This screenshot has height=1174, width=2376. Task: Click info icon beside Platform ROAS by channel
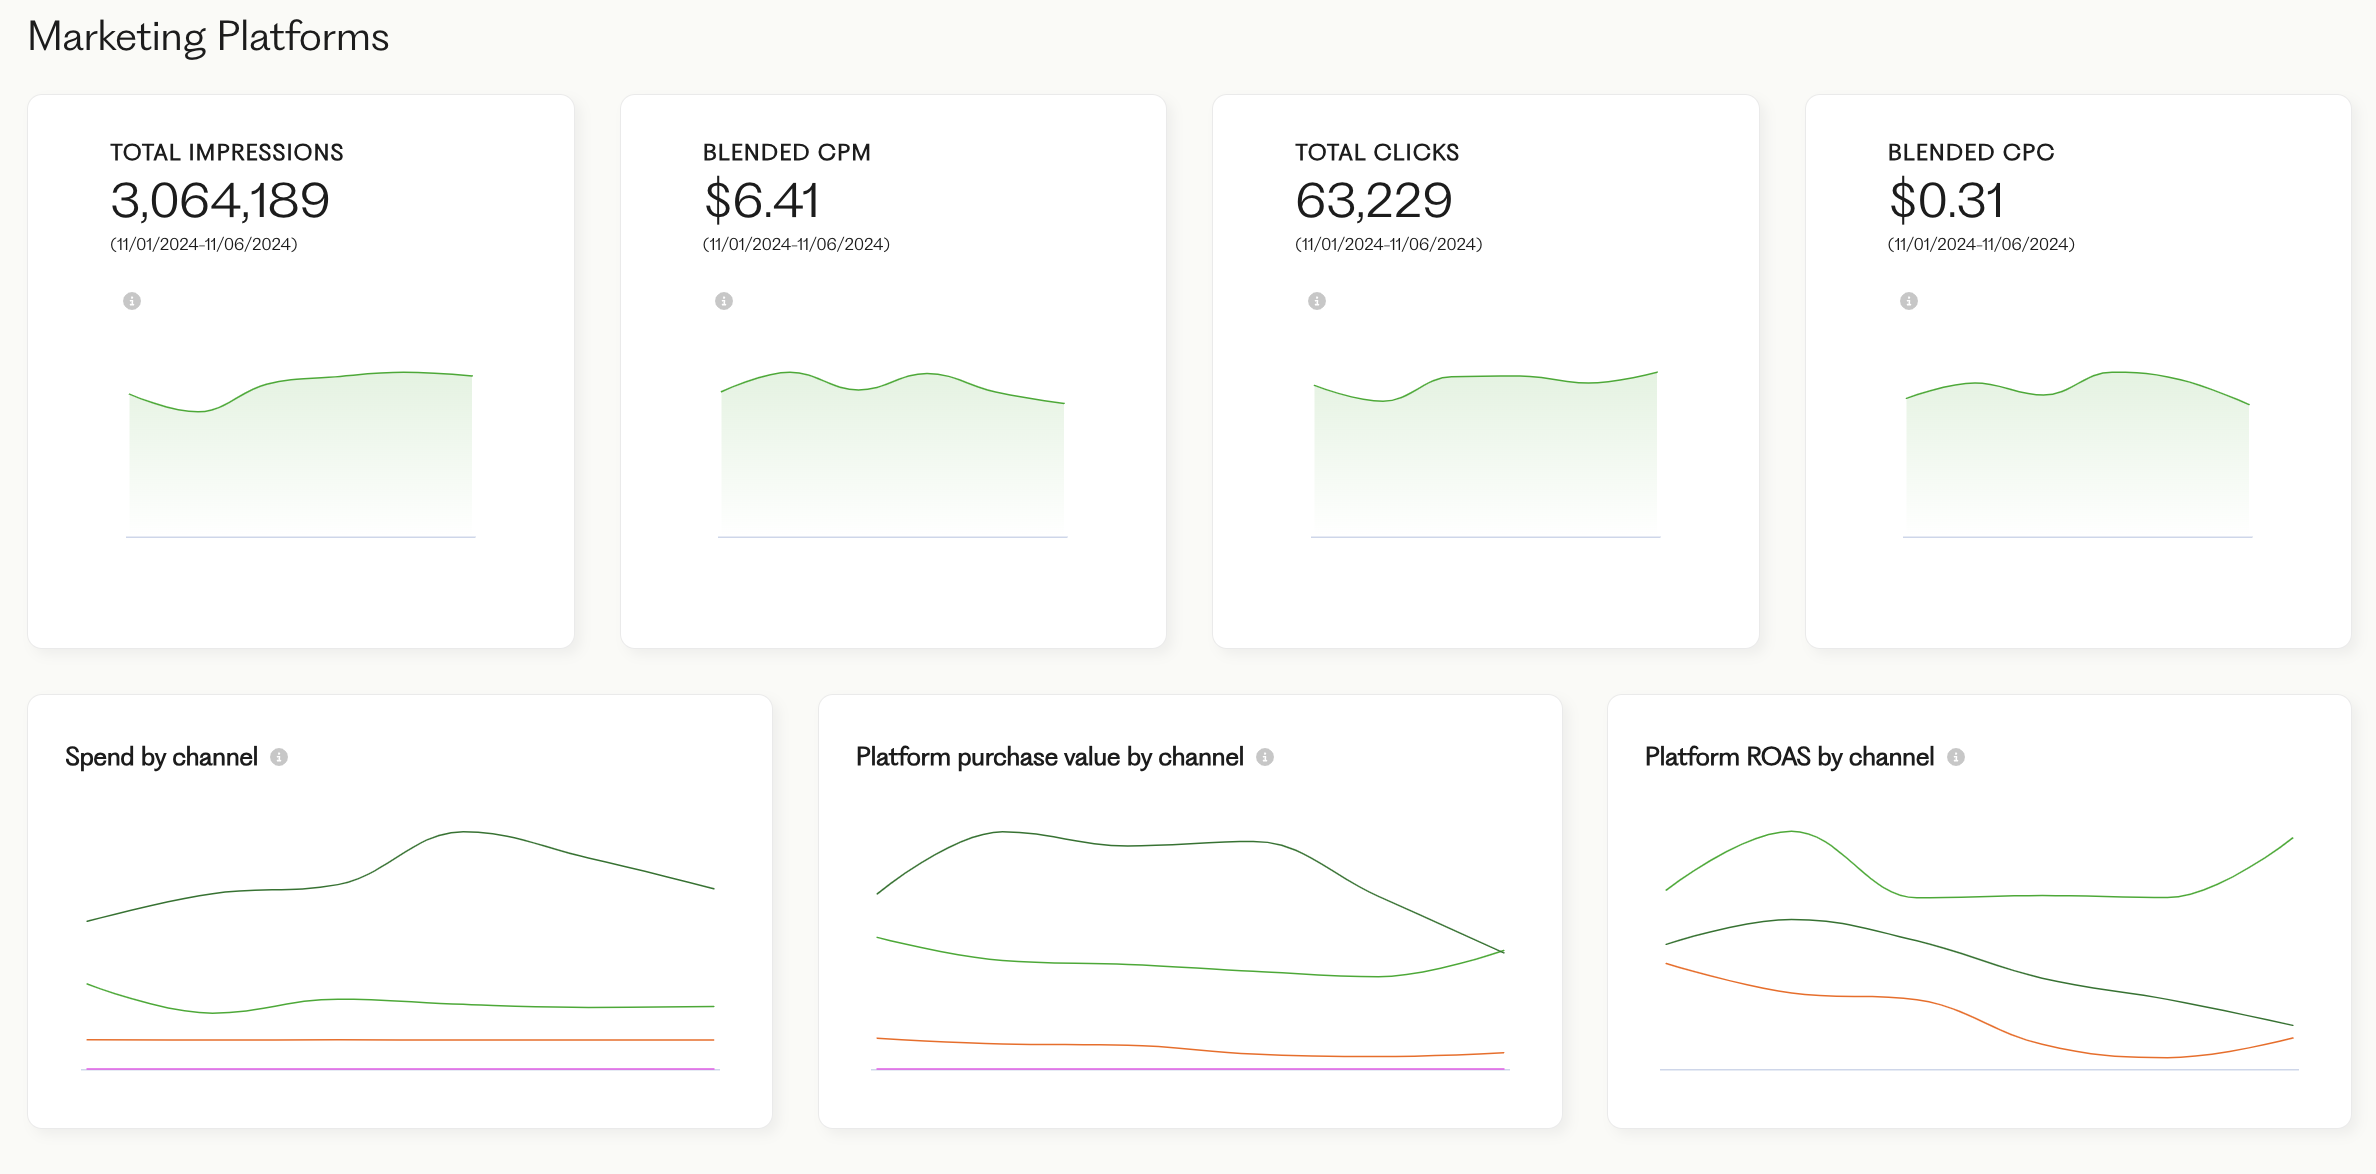[x=1956, y=757]
